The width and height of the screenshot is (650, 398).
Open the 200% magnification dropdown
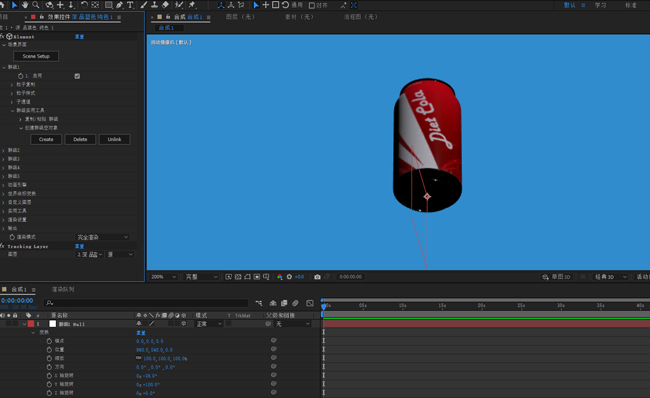pyautogui.click(x=163, y=277)
